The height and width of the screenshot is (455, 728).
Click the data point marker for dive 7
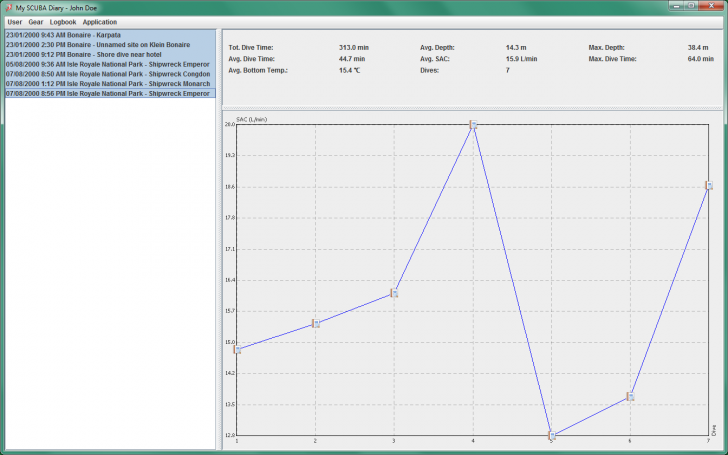point(708,185)
